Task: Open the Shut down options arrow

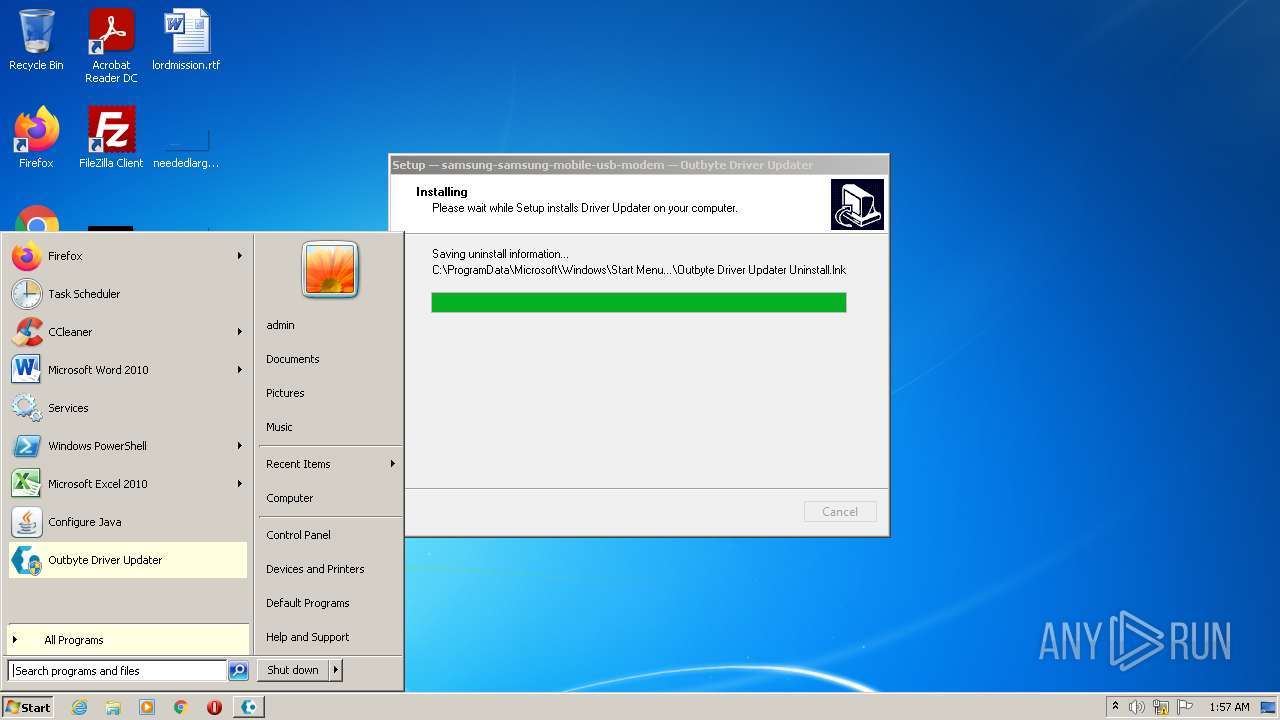Action: click(336, 670)
